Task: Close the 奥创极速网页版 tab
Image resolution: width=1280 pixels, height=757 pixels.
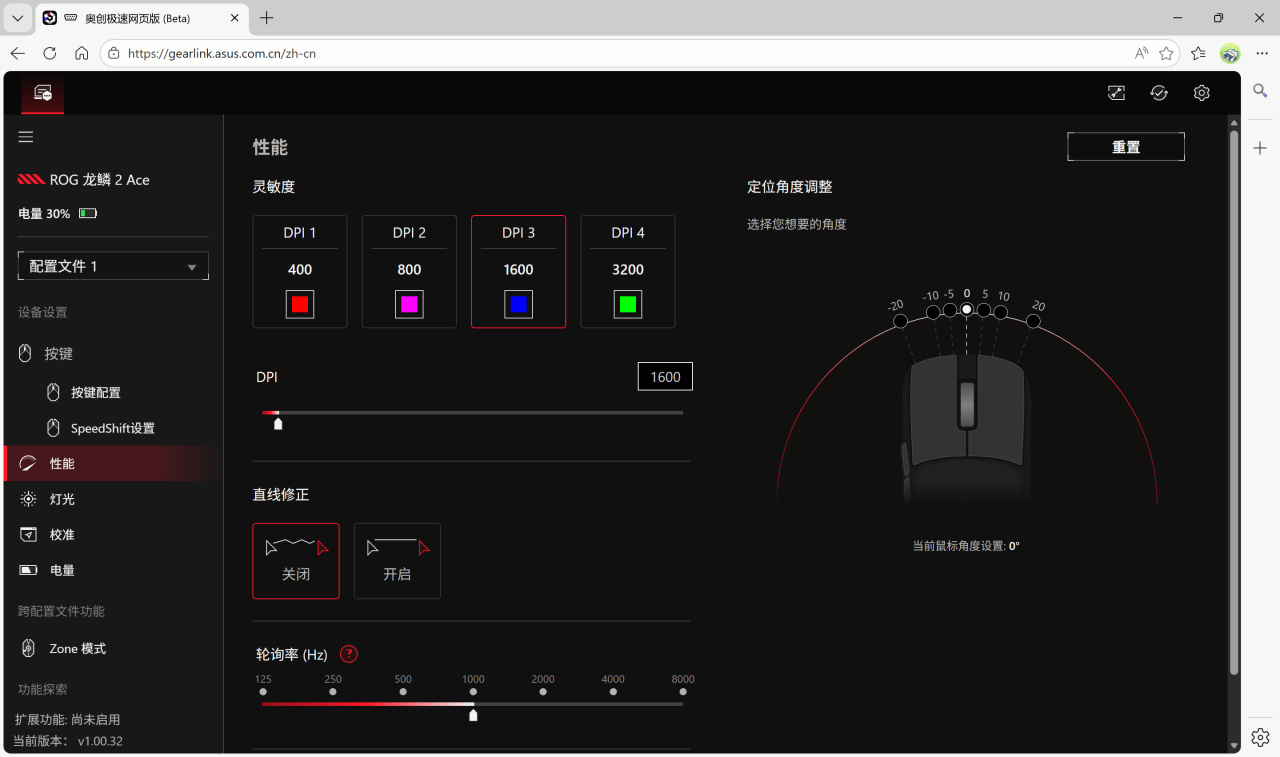Action: (234, 18)
